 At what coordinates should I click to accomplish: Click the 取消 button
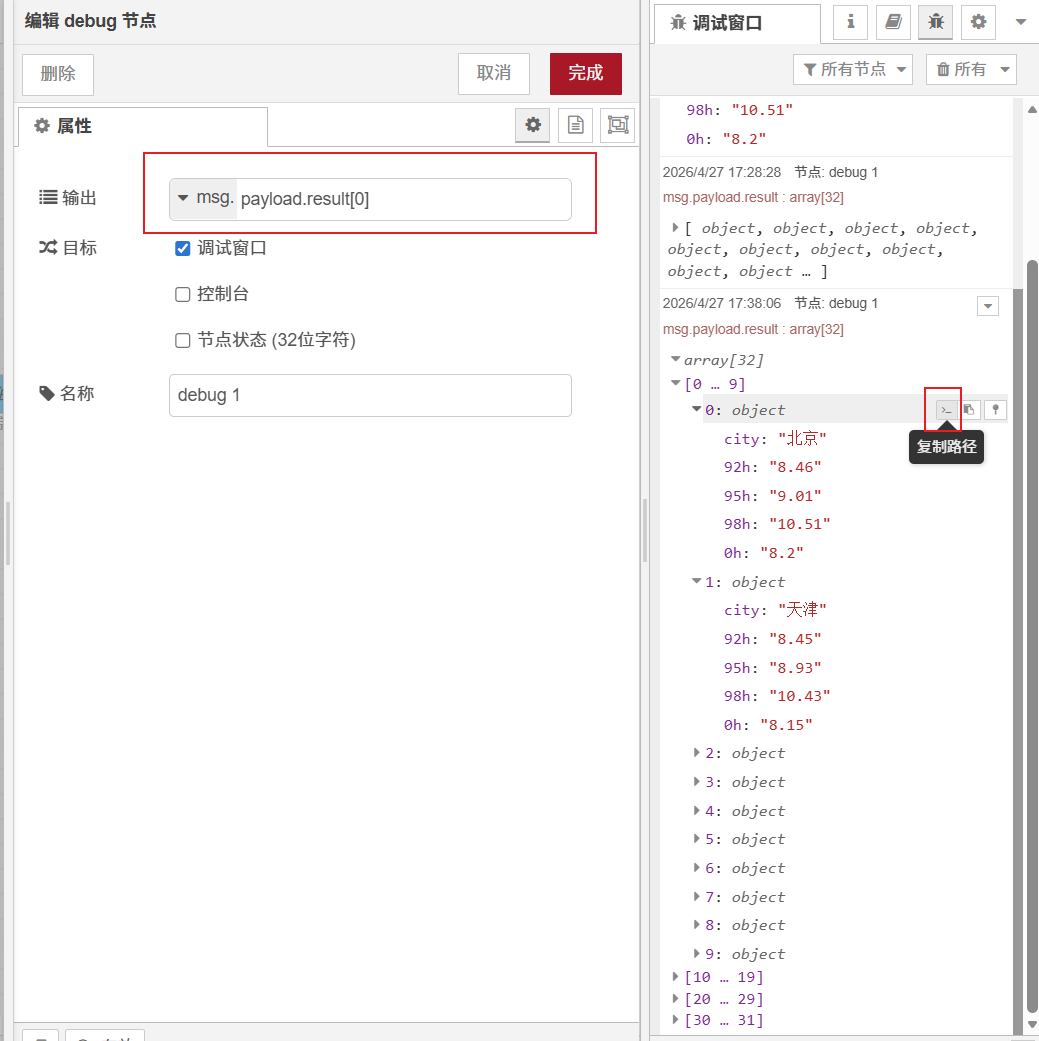tap(493, 74)
